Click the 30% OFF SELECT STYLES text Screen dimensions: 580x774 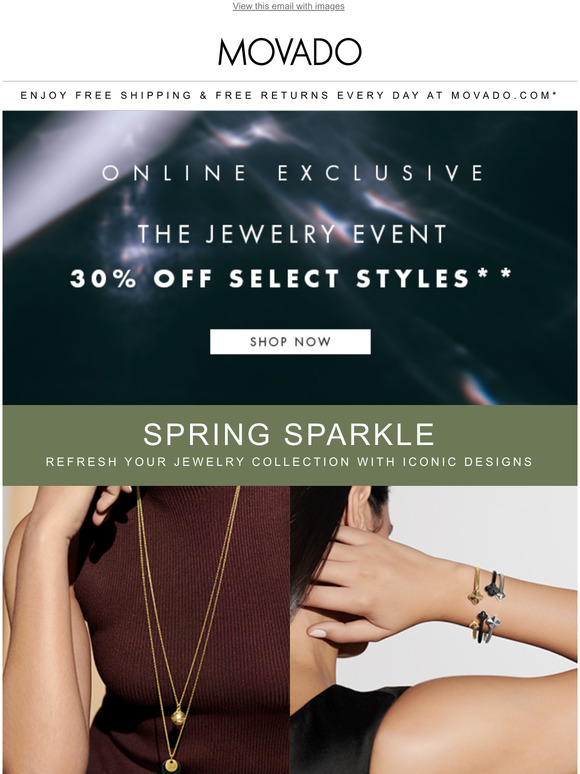pos(270,279)
